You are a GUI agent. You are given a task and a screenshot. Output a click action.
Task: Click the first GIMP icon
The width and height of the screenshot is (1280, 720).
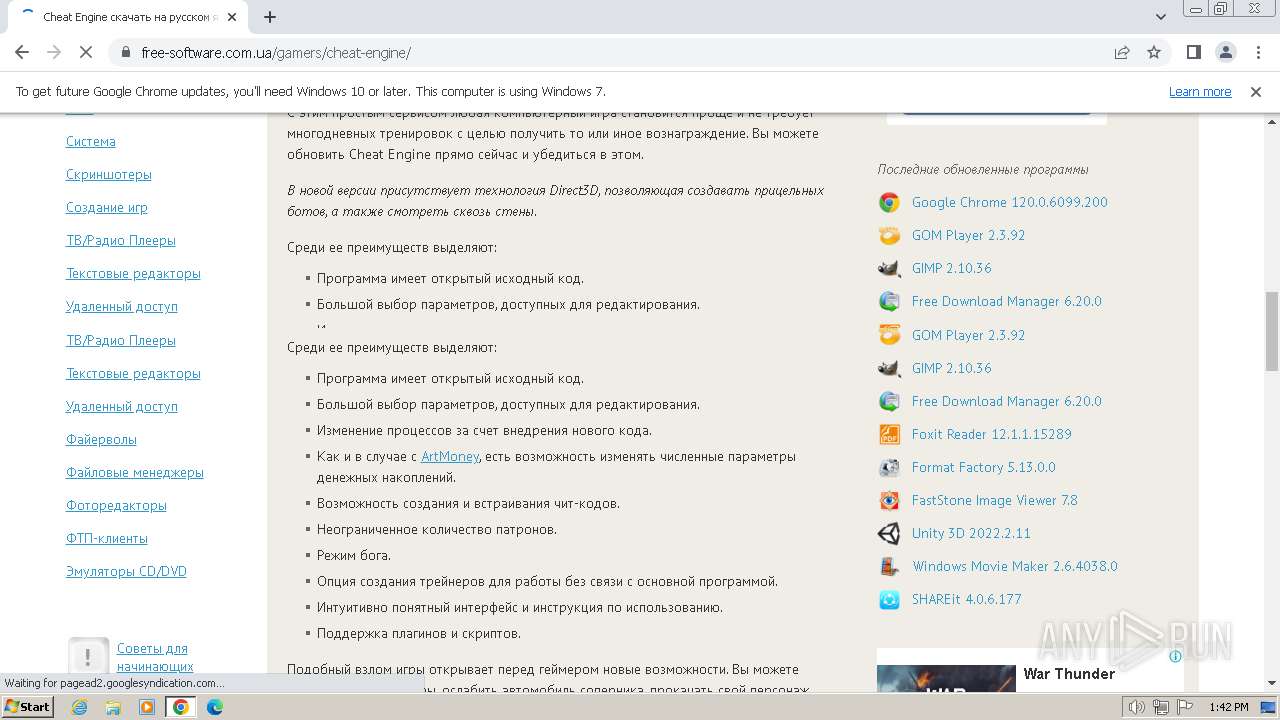889,268
